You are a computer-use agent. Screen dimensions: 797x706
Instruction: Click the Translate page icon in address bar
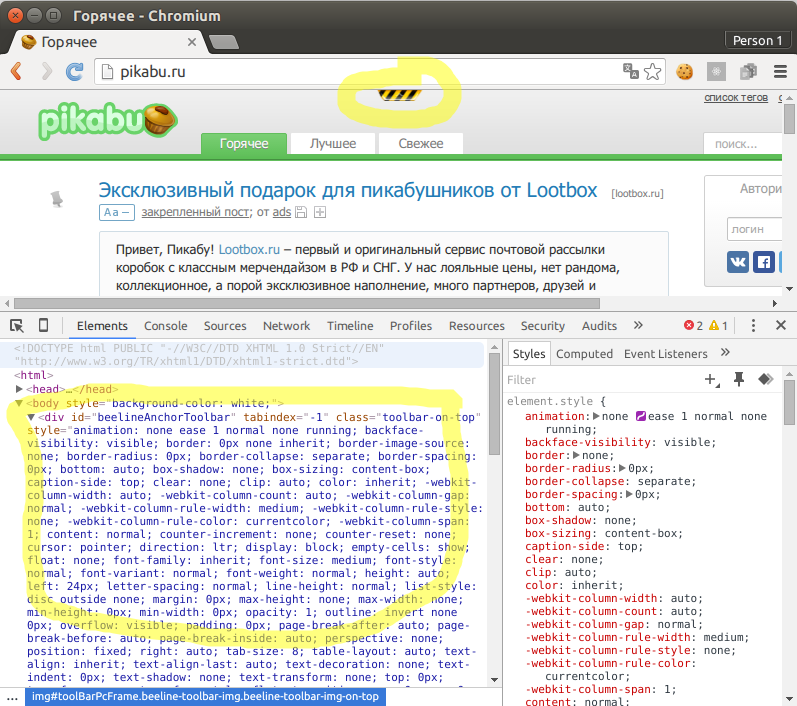point(631,71)
